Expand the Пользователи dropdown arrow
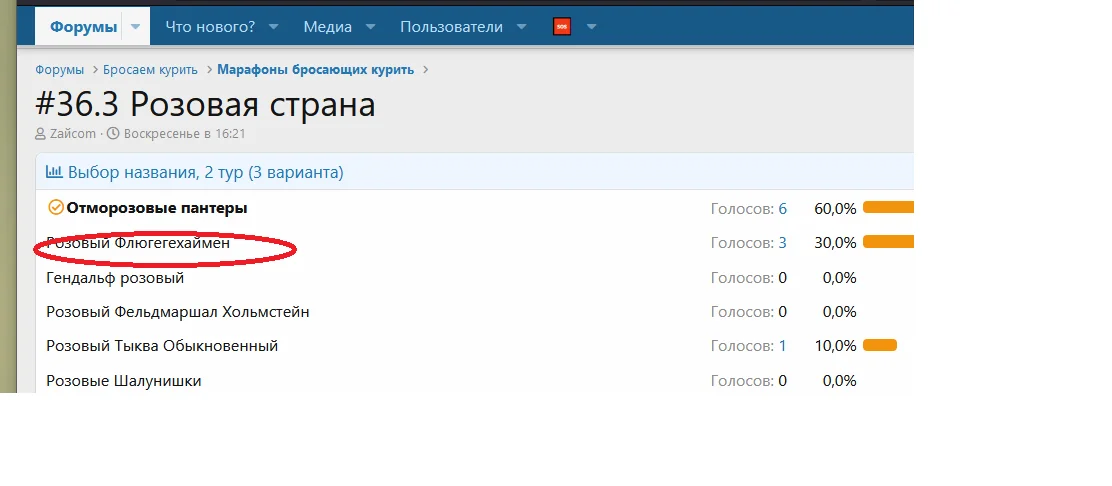The image size is (1112, 486). (521, 27)
